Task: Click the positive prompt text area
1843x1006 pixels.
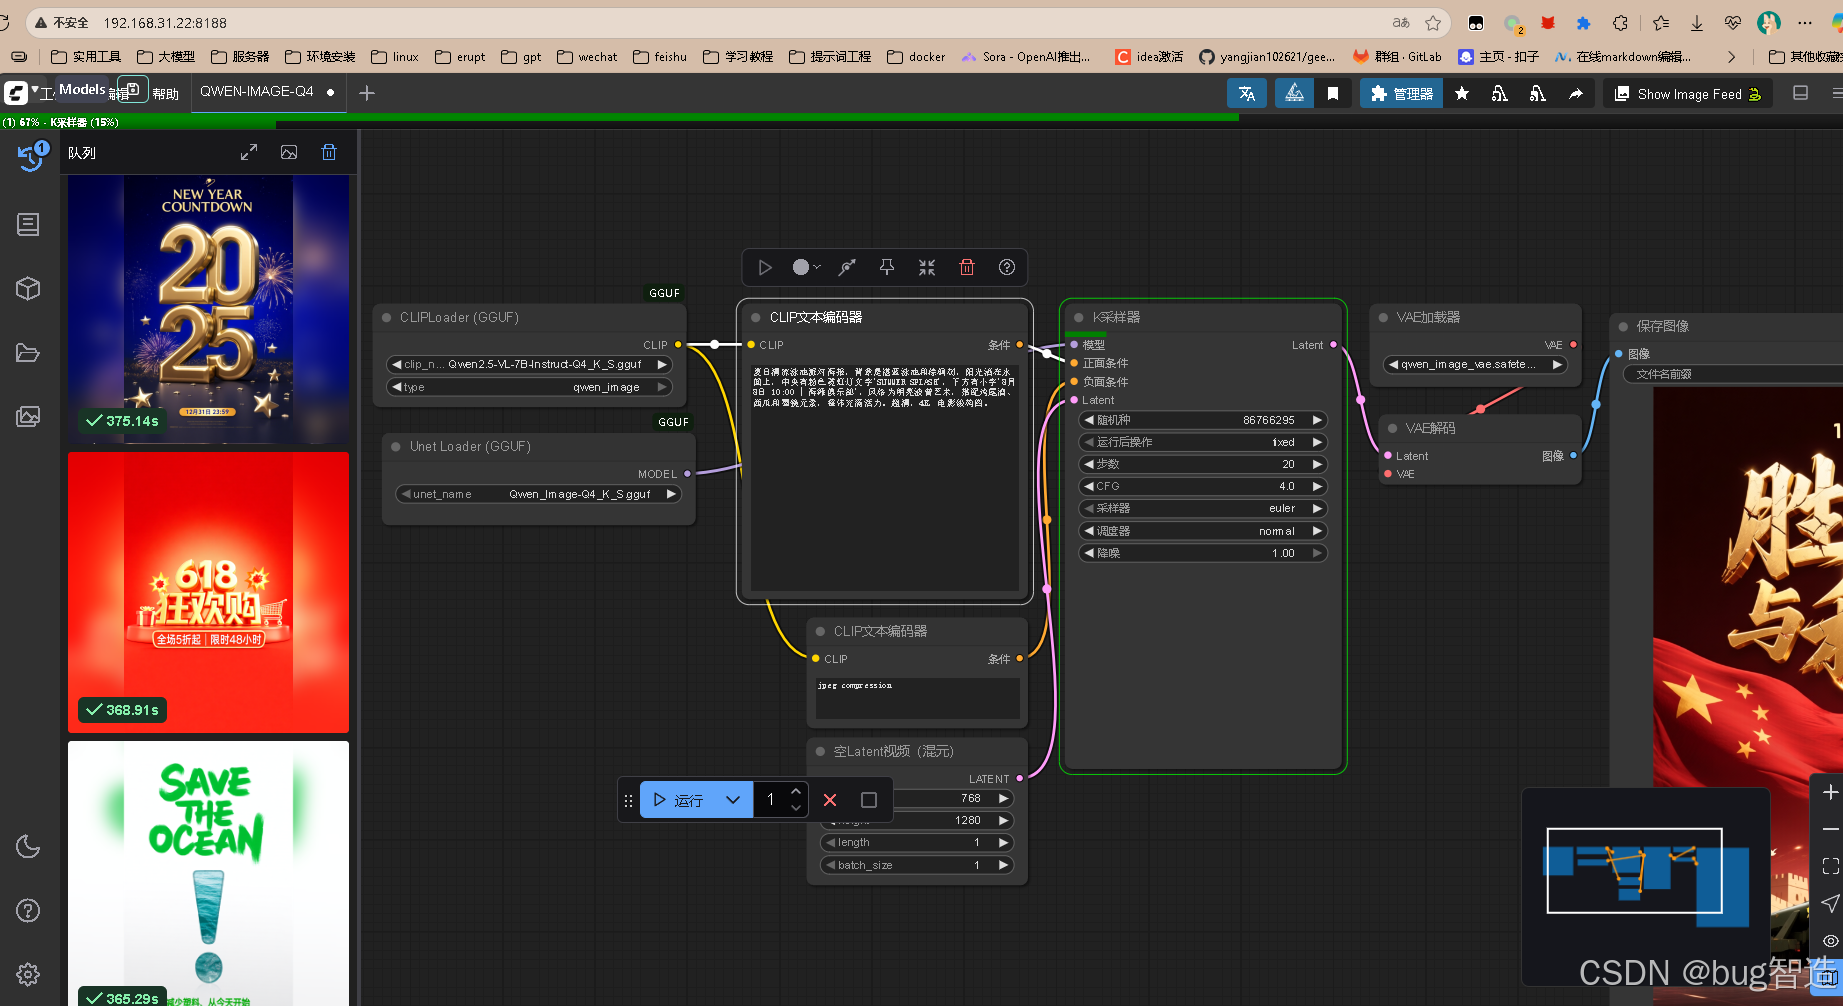Action: [x=885, y=476]
